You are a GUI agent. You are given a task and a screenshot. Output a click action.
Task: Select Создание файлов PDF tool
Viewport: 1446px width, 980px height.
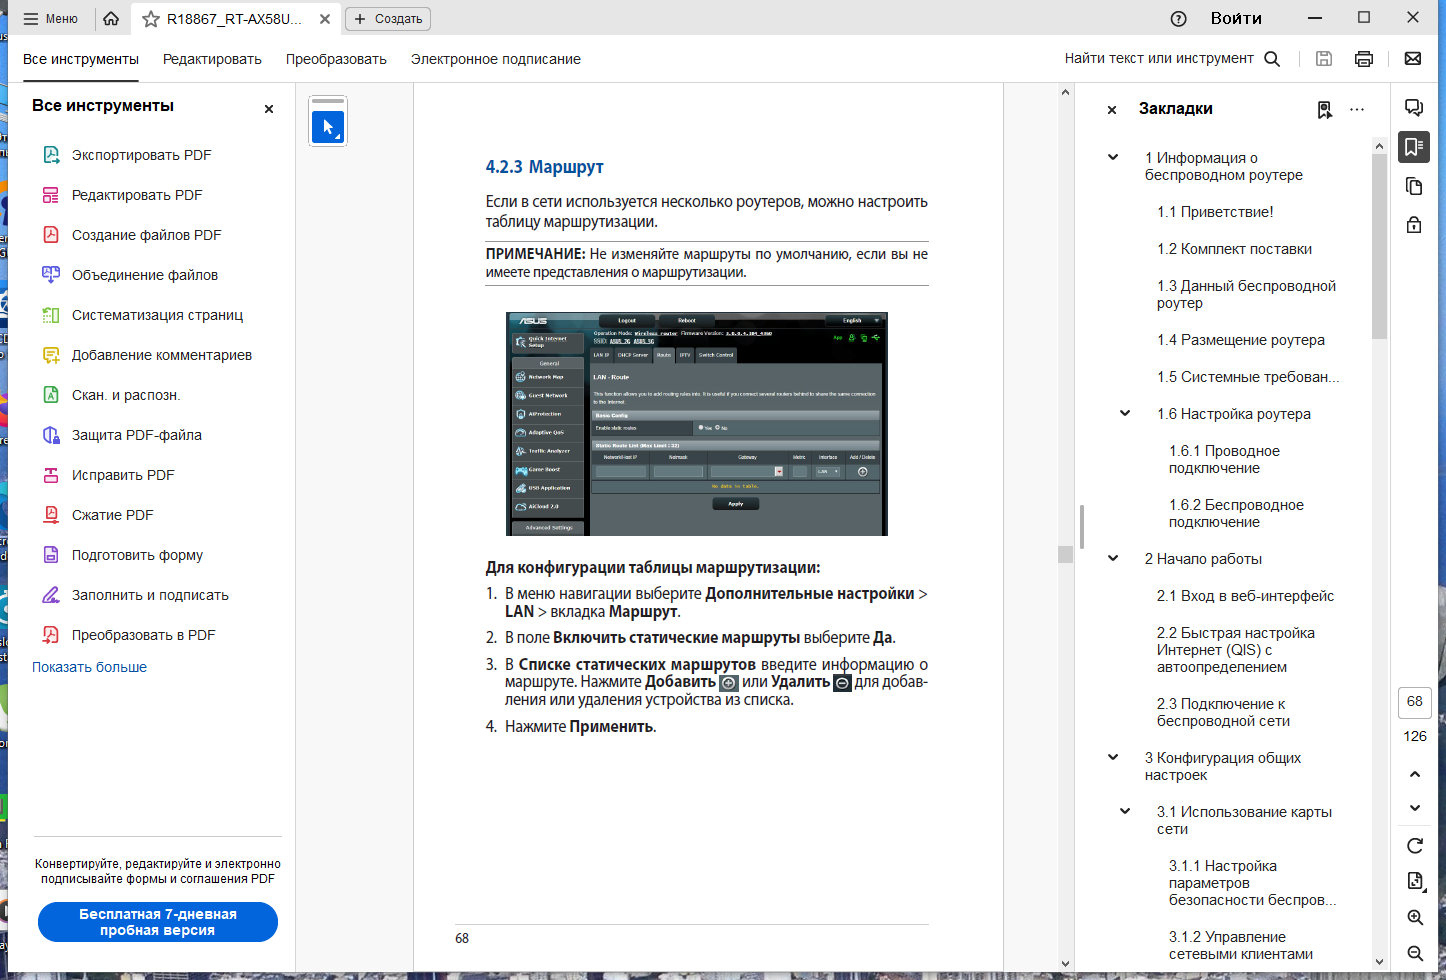pos(146,235)
